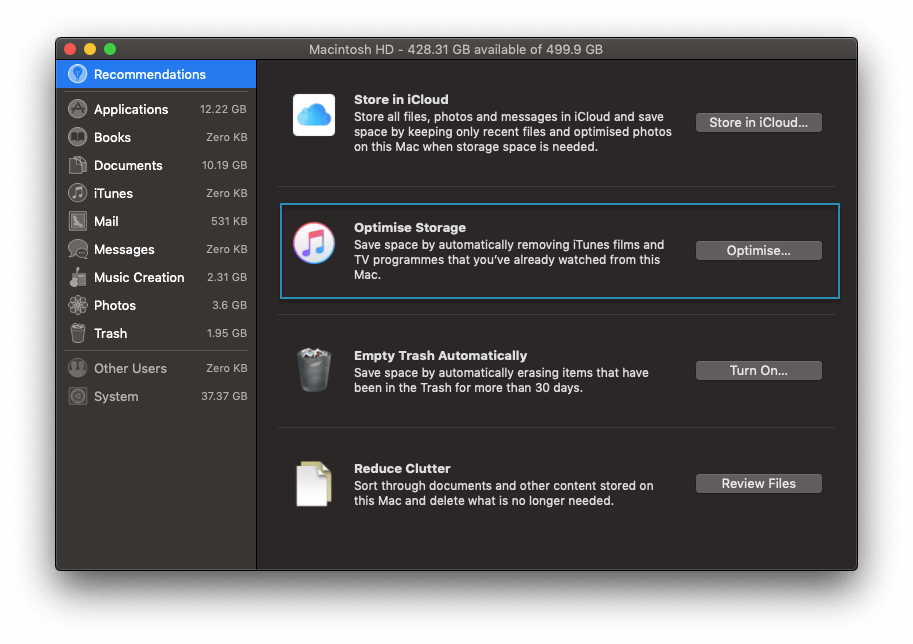
Task: Select iTunes in the sidebar
Action: 156,193
